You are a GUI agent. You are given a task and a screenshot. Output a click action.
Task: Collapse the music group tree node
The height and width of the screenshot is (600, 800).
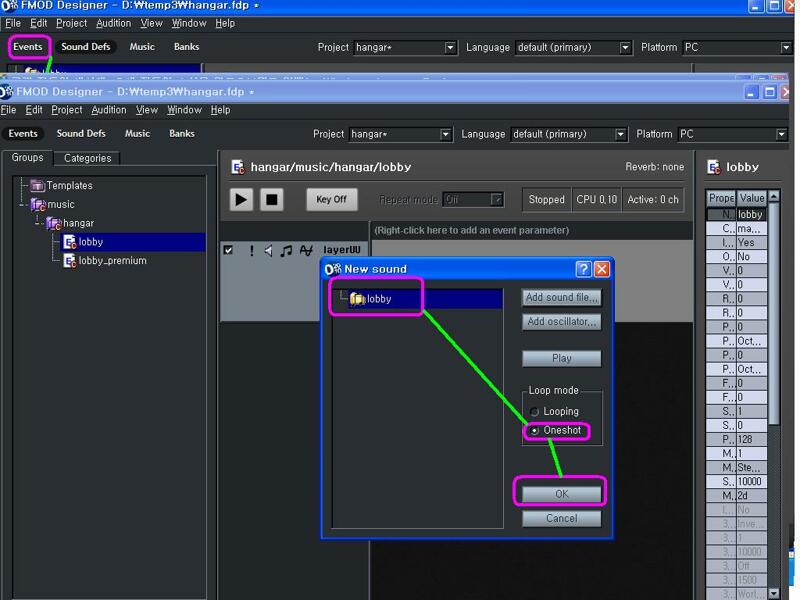pyautogui.click(x=22, y=205)
